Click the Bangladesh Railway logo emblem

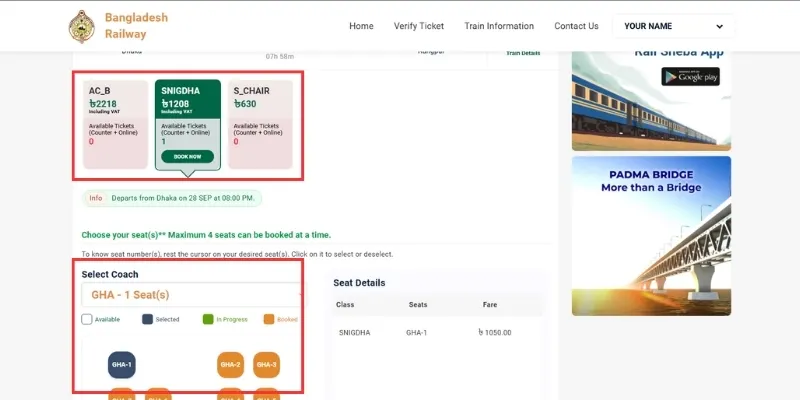(x=82, y=27)
